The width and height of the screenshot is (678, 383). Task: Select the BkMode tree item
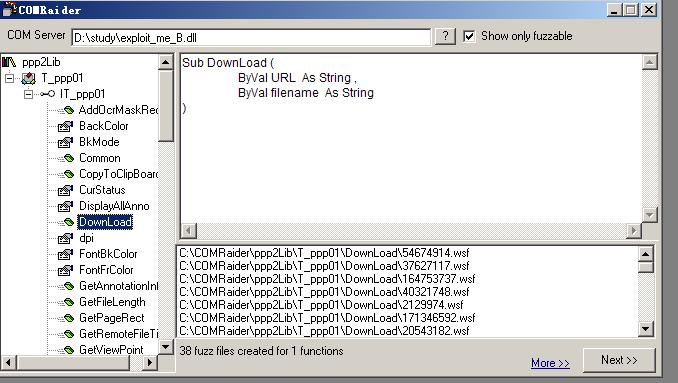tap(99, 142)
